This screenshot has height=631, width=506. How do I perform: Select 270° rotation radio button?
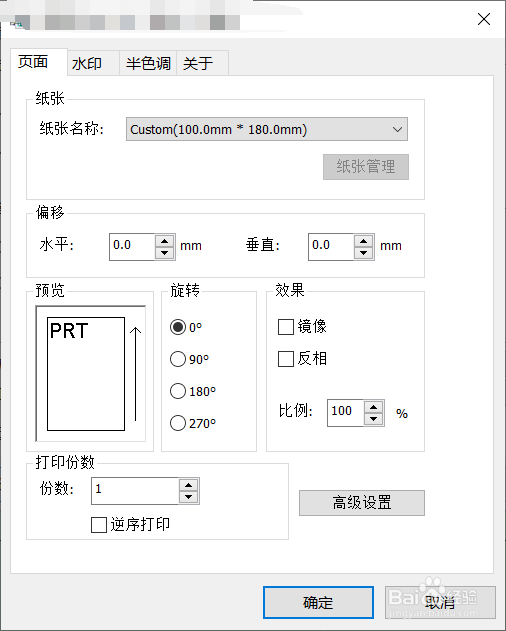178,423
